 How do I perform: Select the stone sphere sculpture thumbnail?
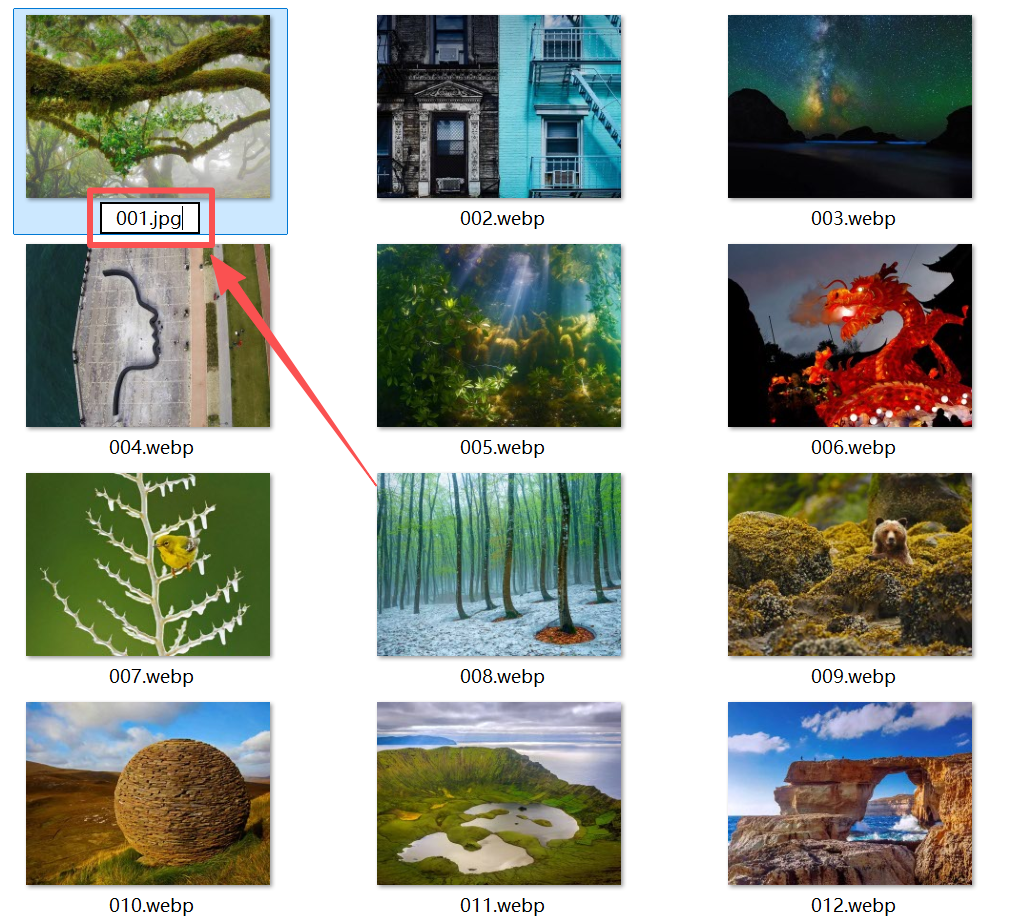(x=148, y=793)
